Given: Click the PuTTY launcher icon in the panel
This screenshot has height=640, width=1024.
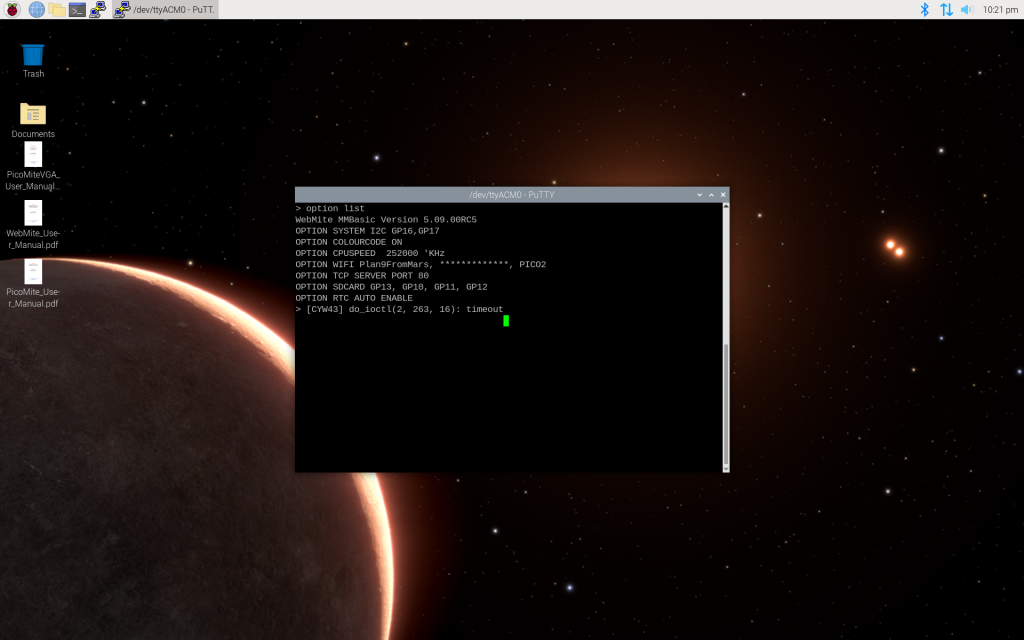Looking at the screenshot, I should (x=98, y=9).
